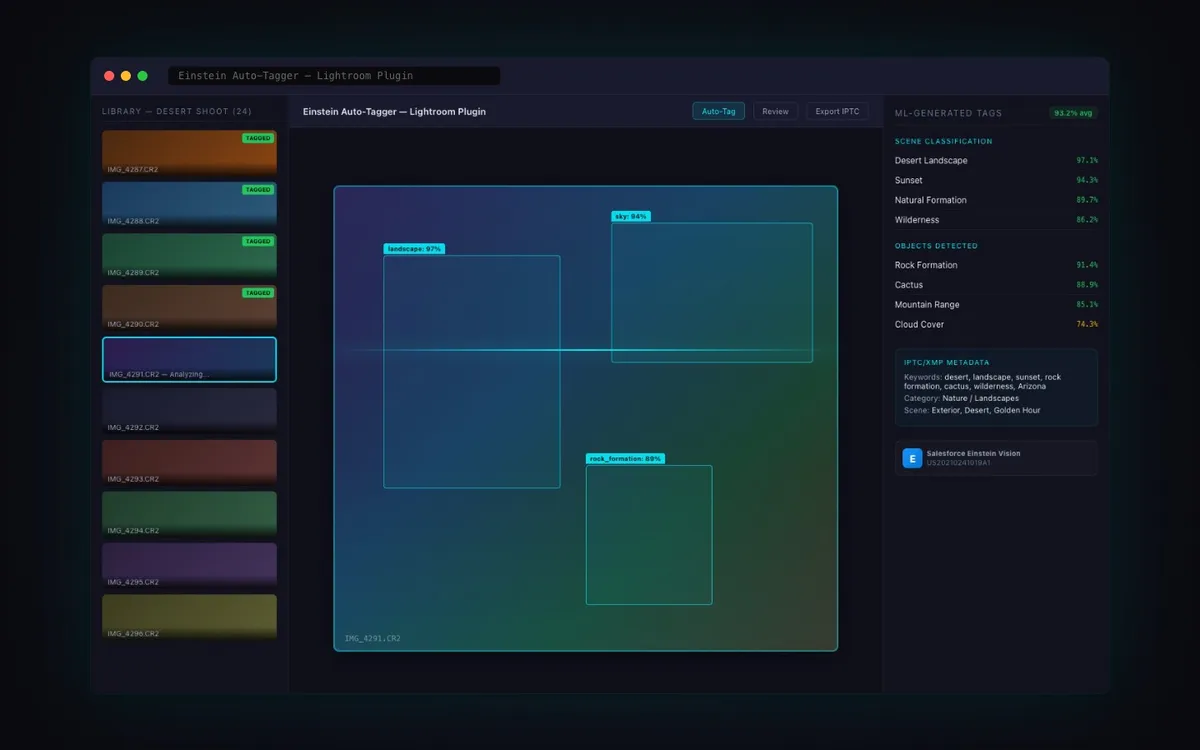Click the TAGGED badge on IMG_4290.CR2
Screen dimensions: 1200x750
coord(258,293)
